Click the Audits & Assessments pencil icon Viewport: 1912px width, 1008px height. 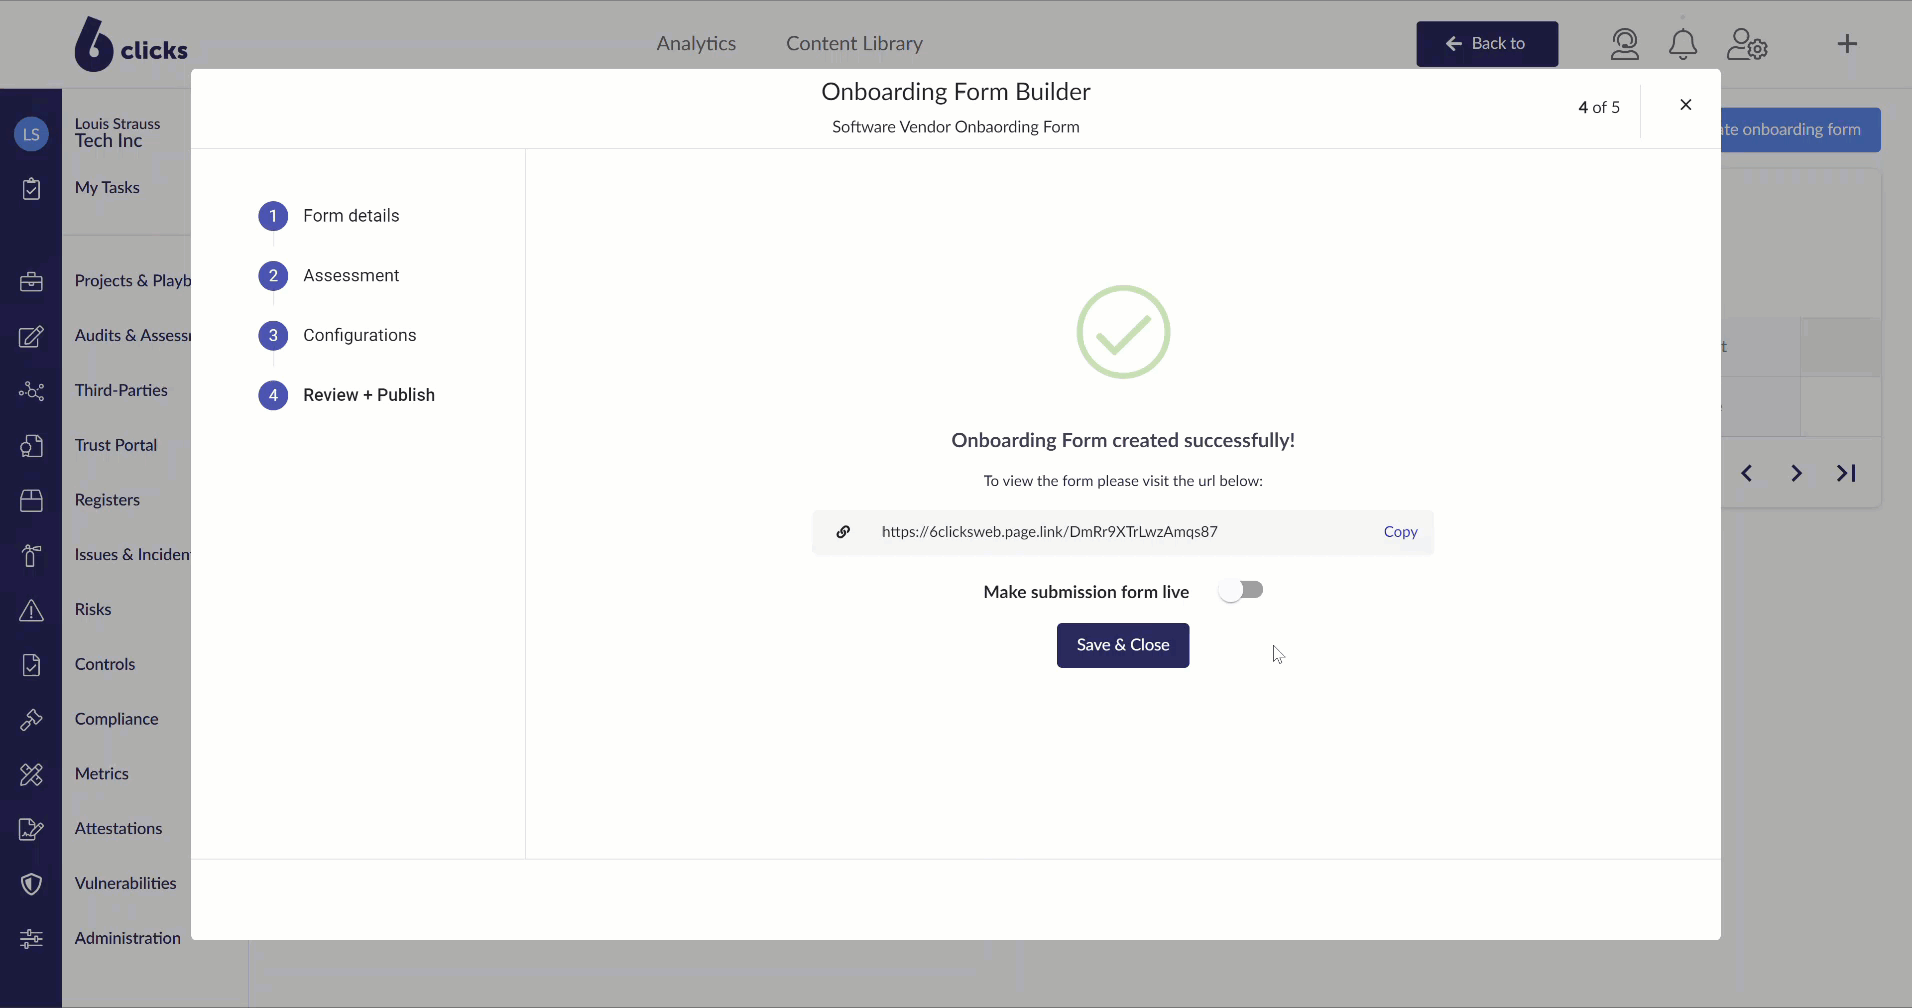[32, 337]
